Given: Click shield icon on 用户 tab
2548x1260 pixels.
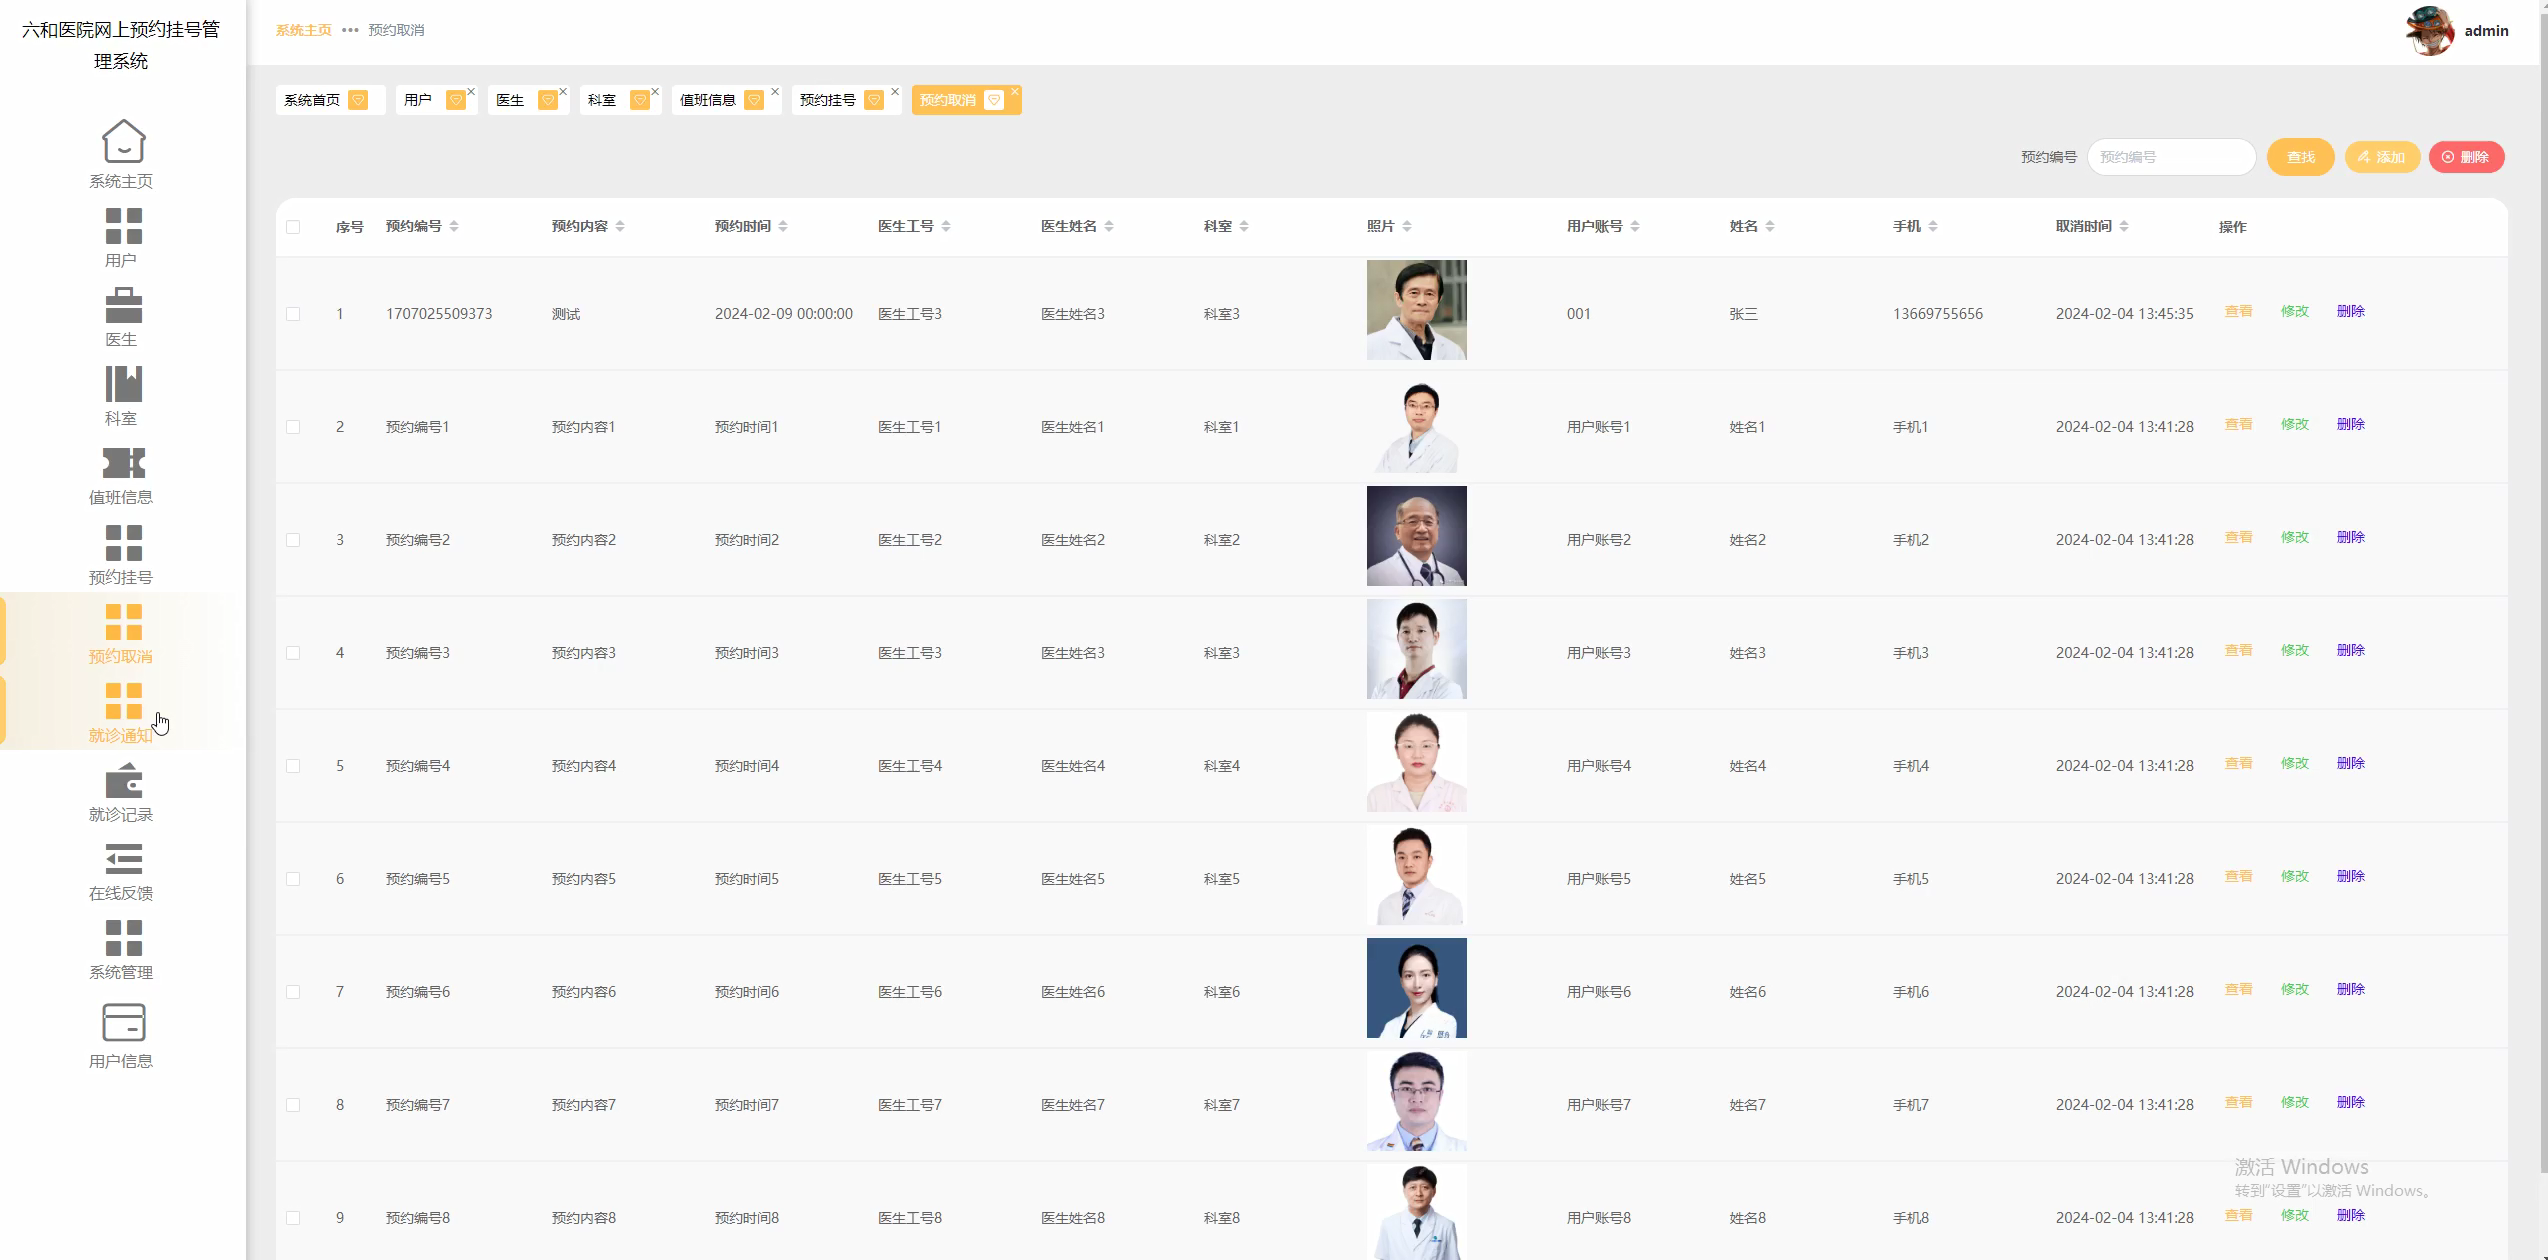Looking at the screenshot, I should click(x=455, y=100).
